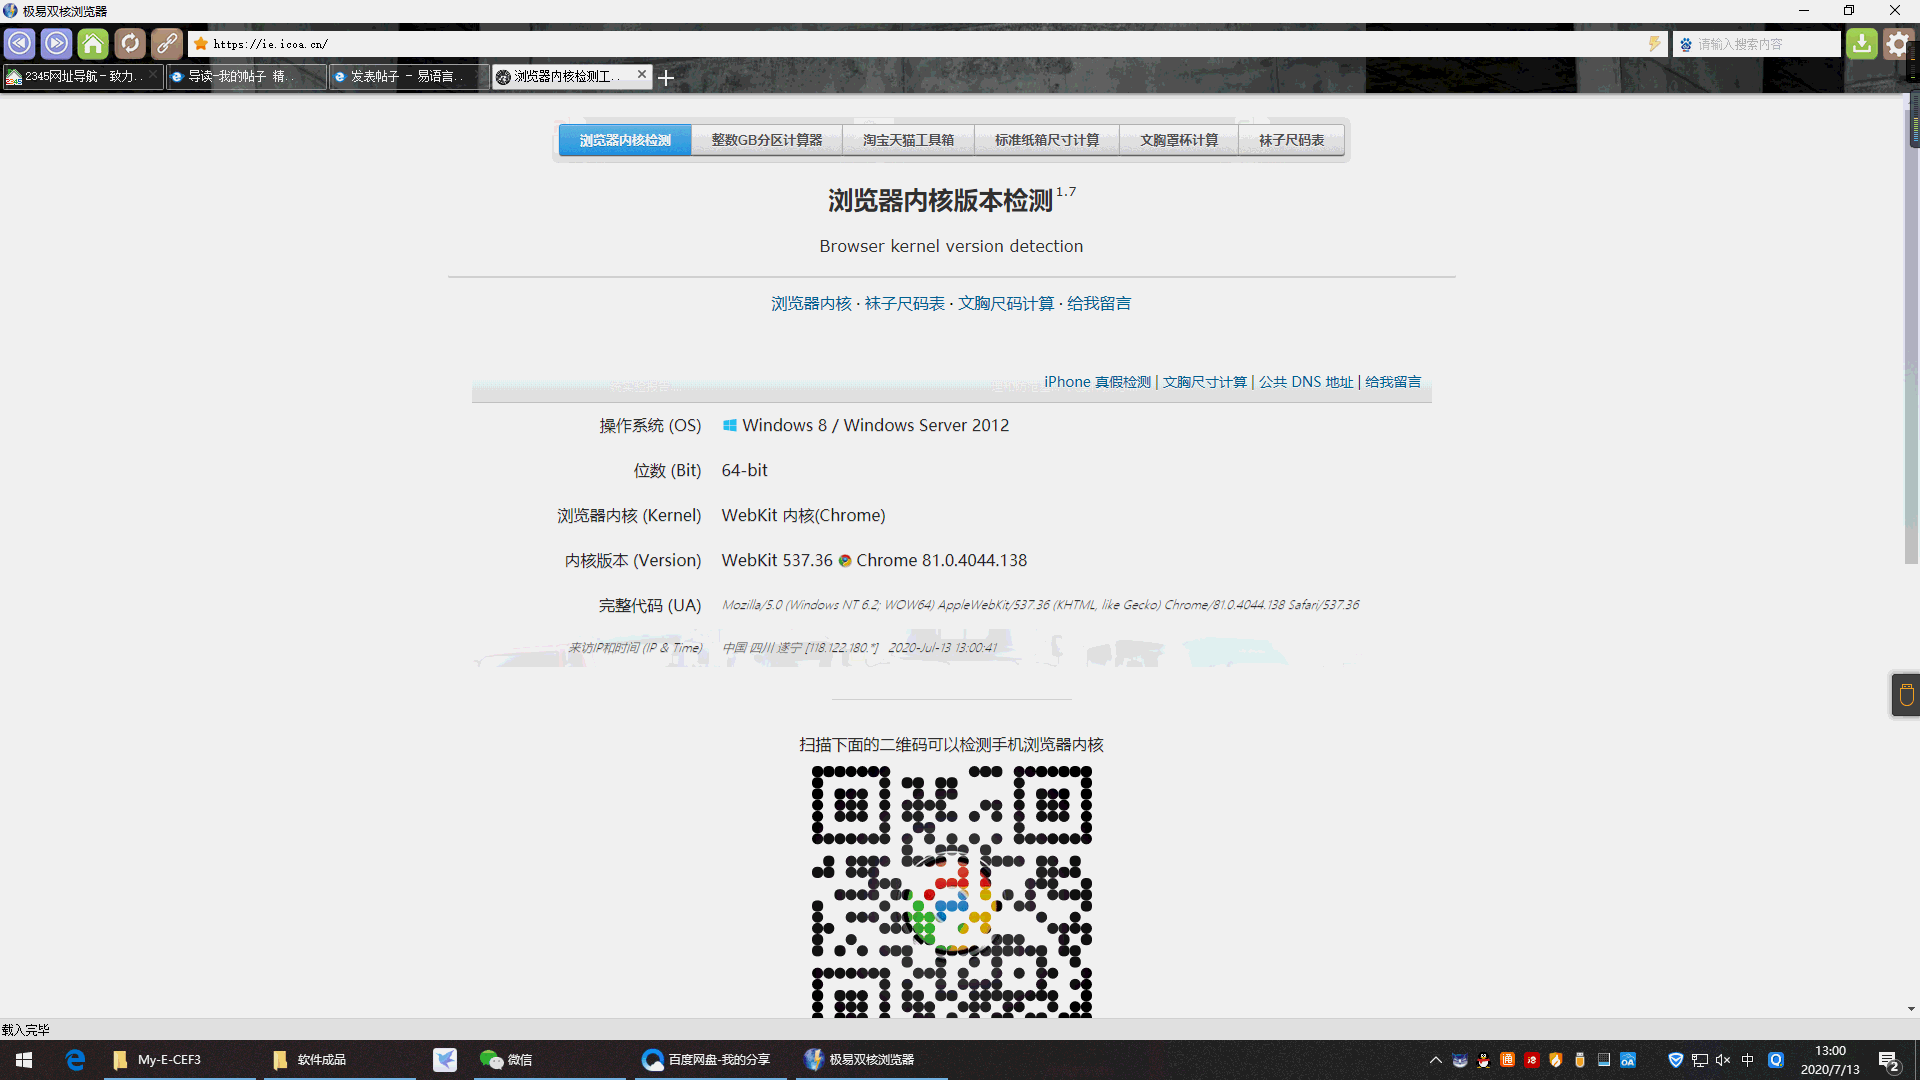Click 极易双核浏览器 taskbar item
The height and width of the screenshot is (1080, 1920).
click(871, 1059)
